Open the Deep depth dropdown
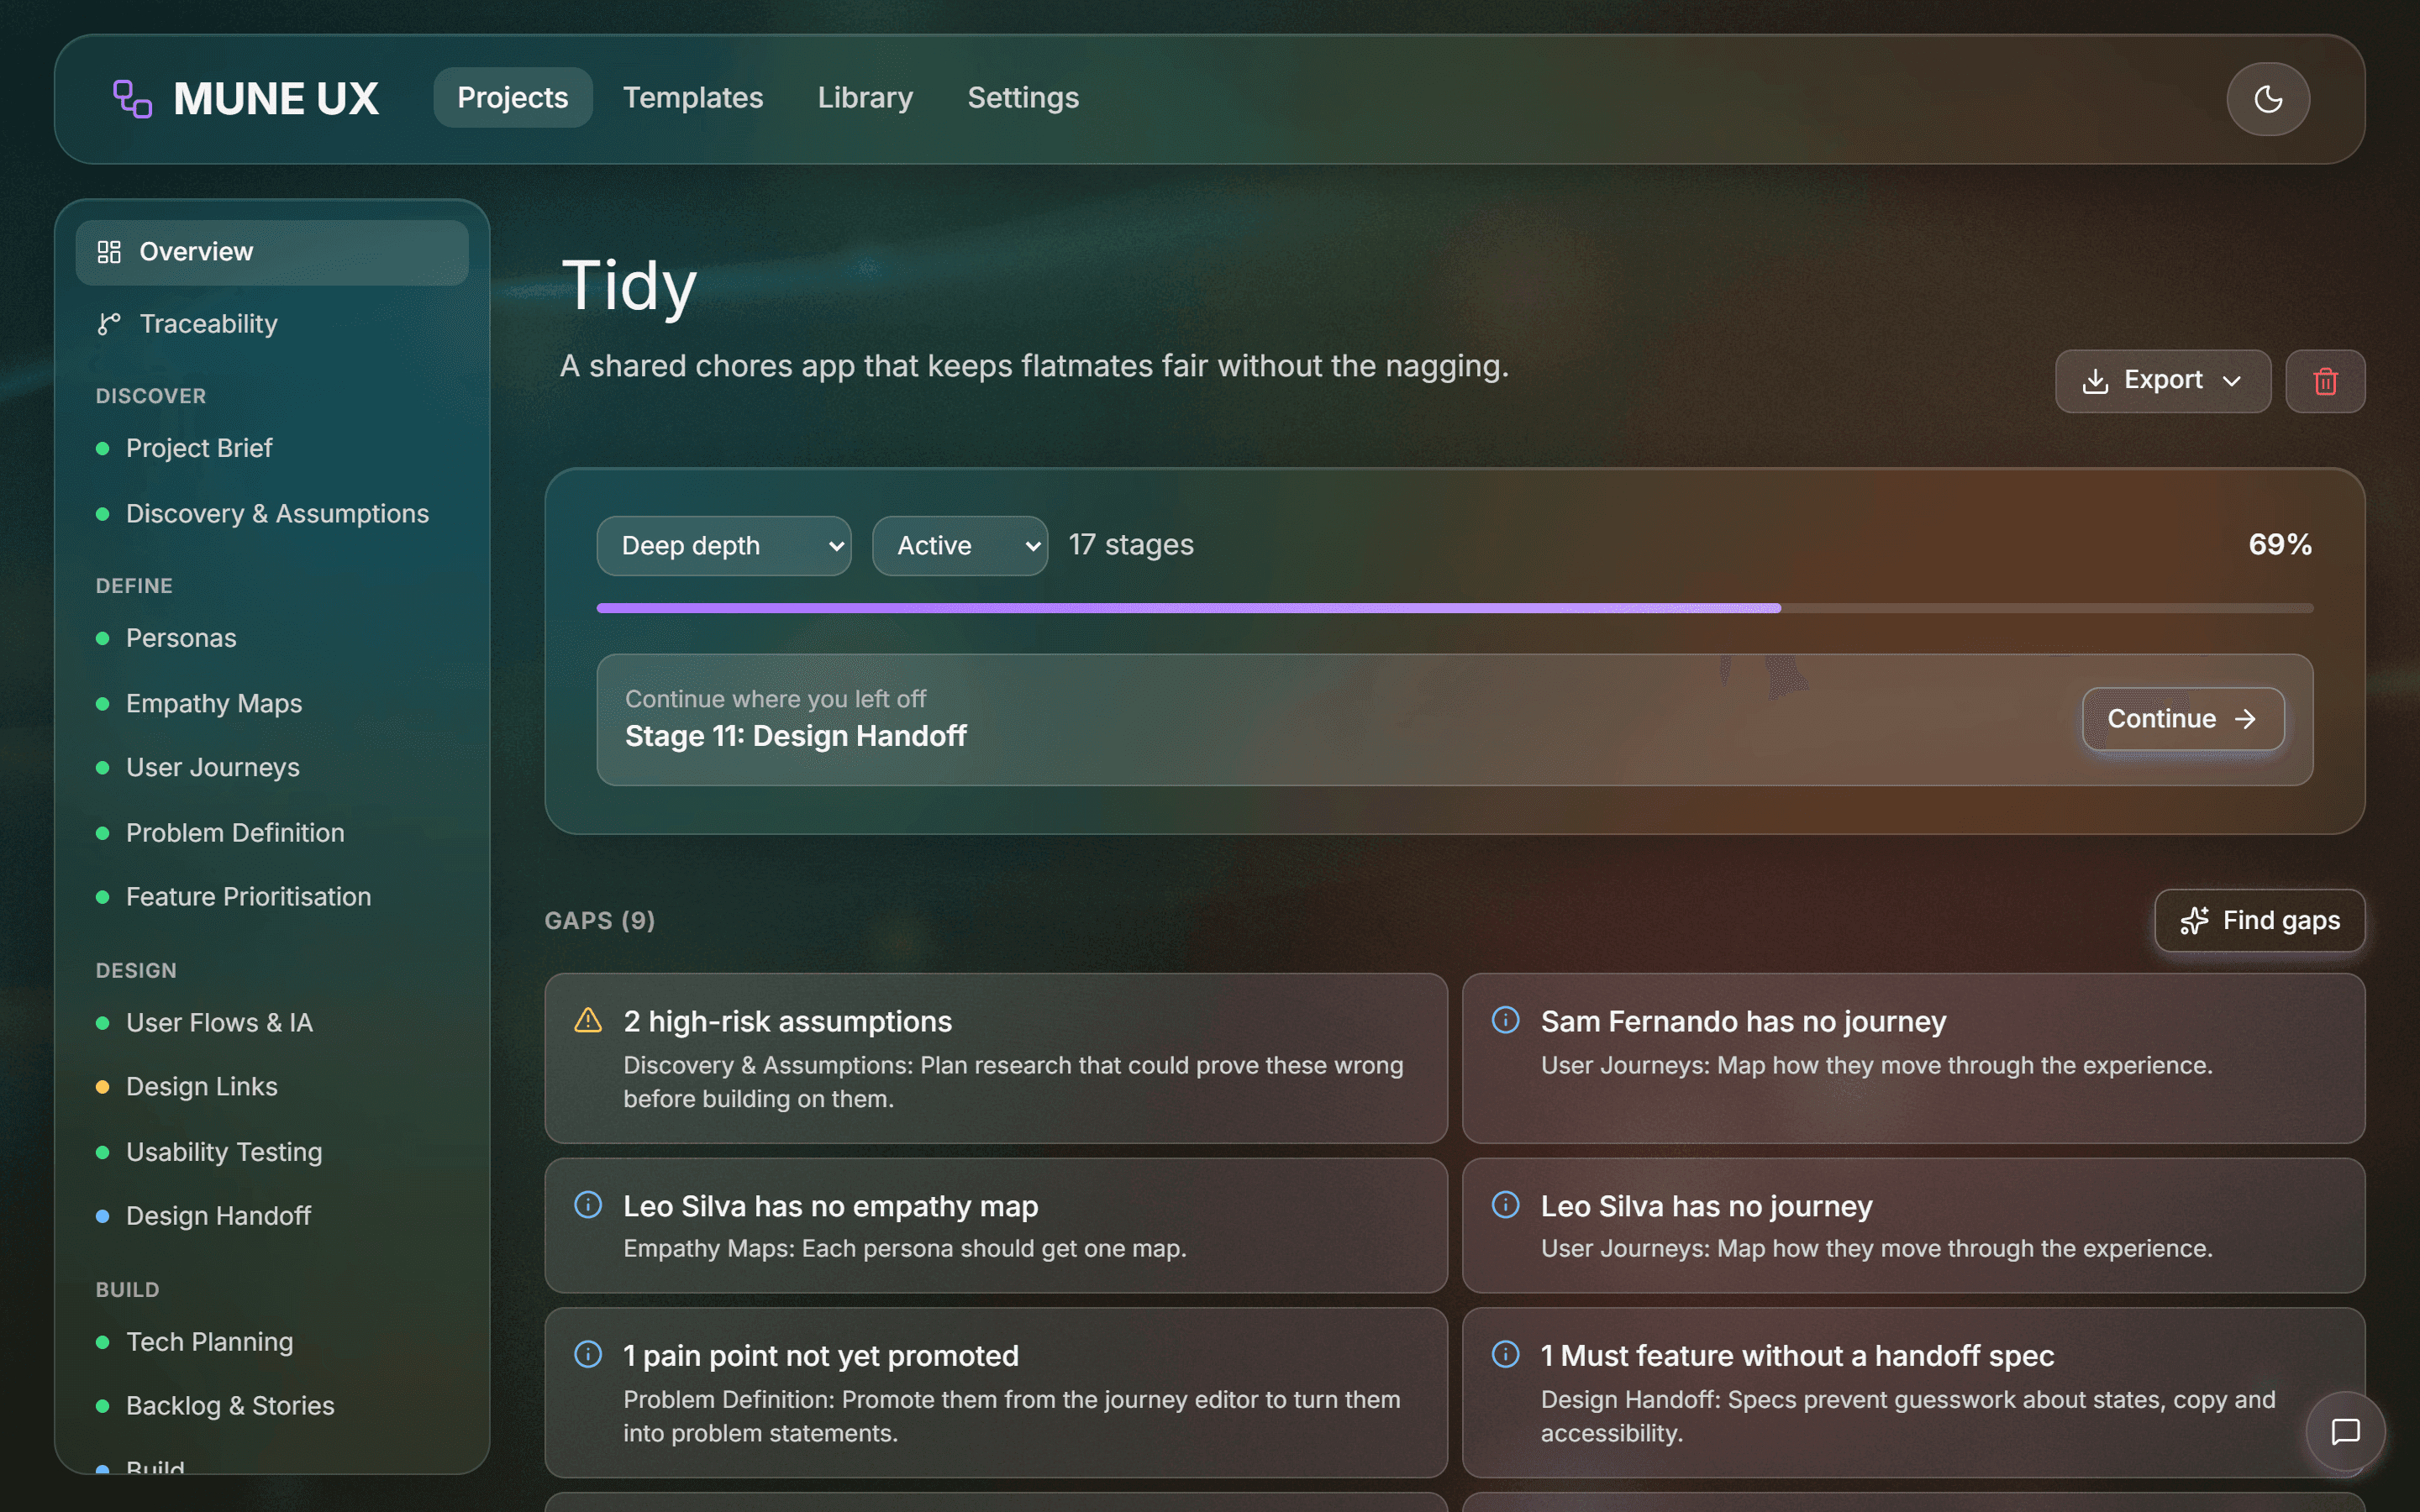The width and height of the screenshot is (2420, 1512). point(724,546)
